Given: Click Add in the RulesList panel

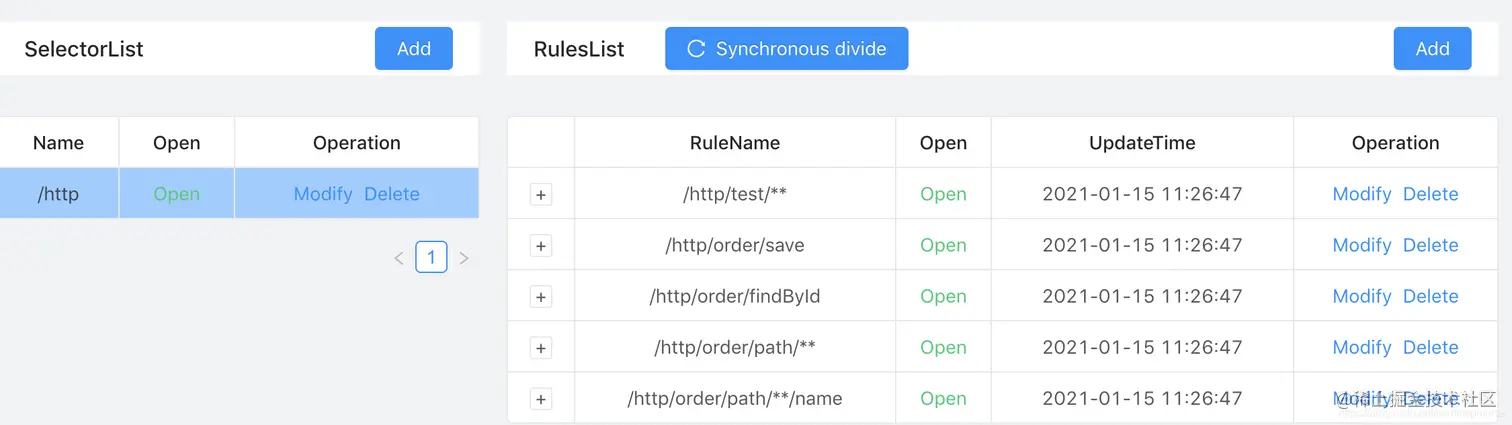Looking at the screenshot, I should tap(1432, 49).
